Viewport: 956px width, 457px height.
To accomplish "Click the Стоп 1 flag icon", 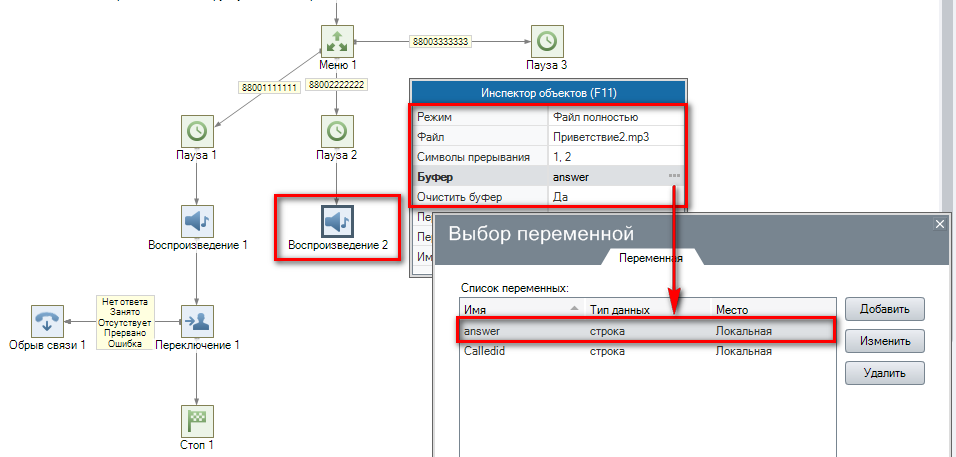I will point(197,420).
